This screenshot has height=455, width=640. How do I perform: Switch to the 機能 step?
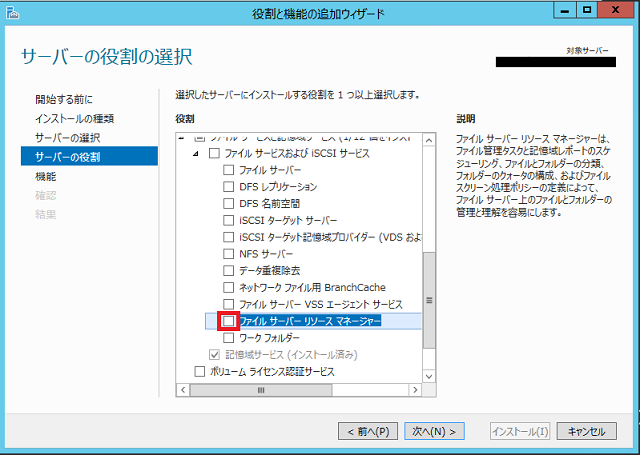46,175
